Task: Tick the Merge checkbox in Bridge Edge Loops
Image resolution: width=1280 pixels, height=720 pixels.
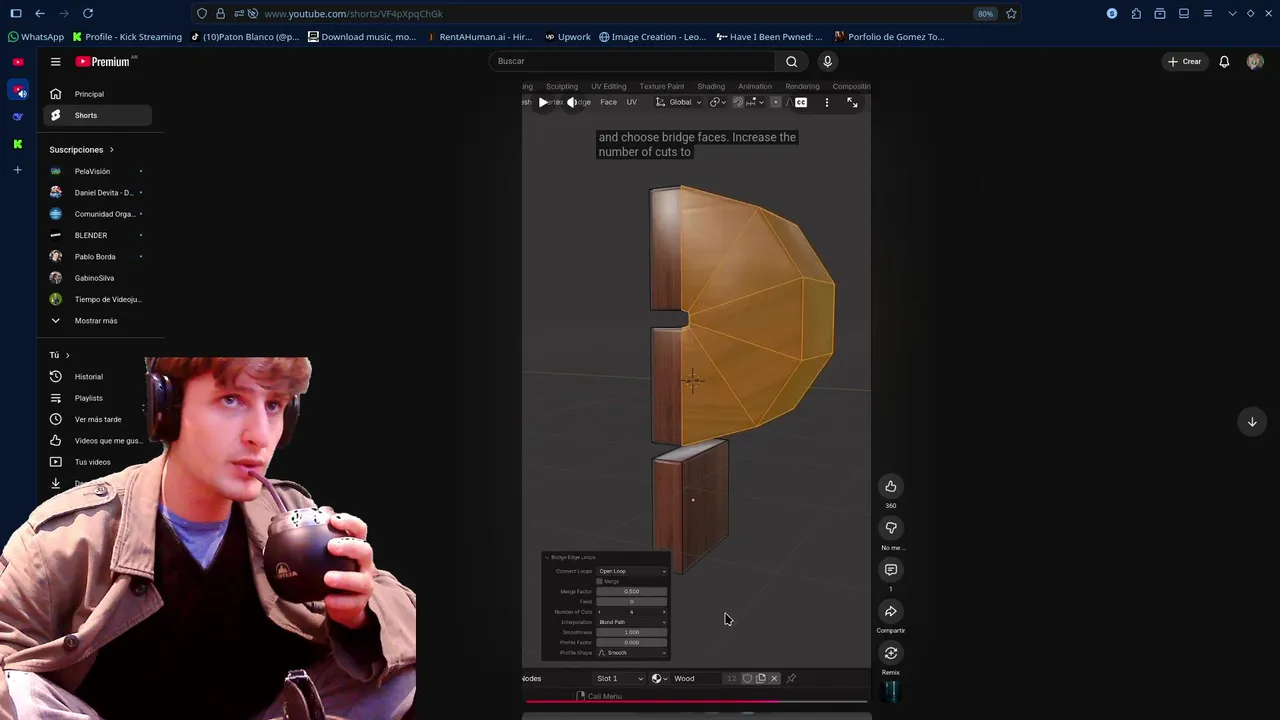Action: coord(599,581)
